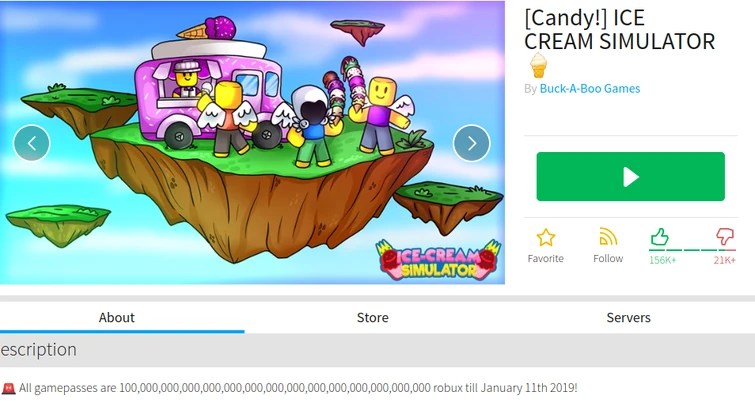This screenshot has height=403, width=755.
Task: Click the previous image carousel arrow
Action: 32,143
